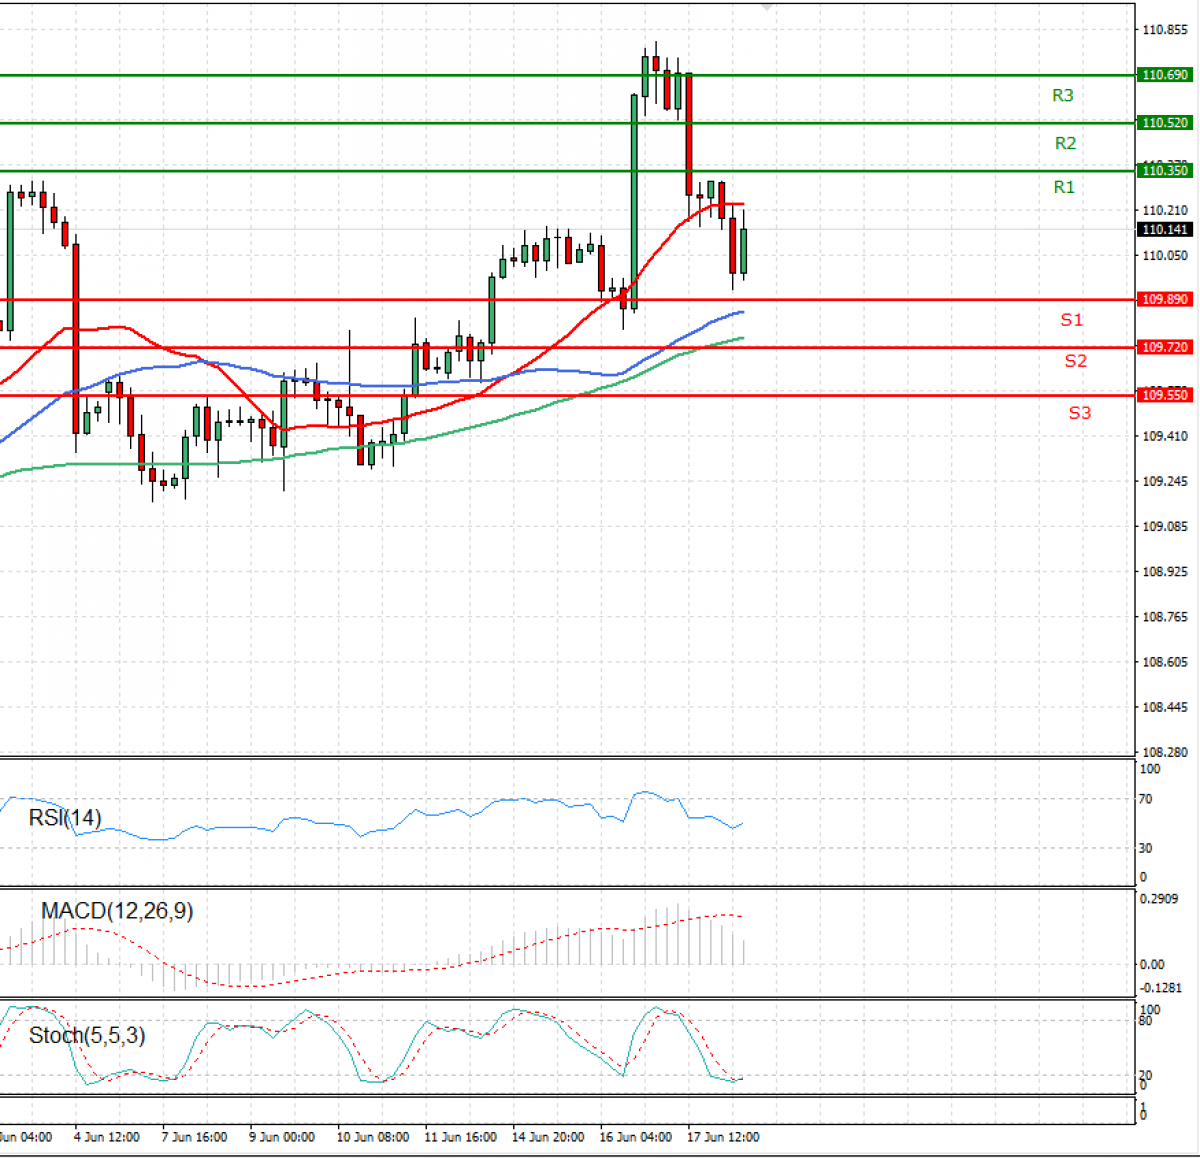Image resolution: width=1200 pixels, height=1158 pixels.
Task: Click the R3 resistance label
Action: pos(1062,96)
